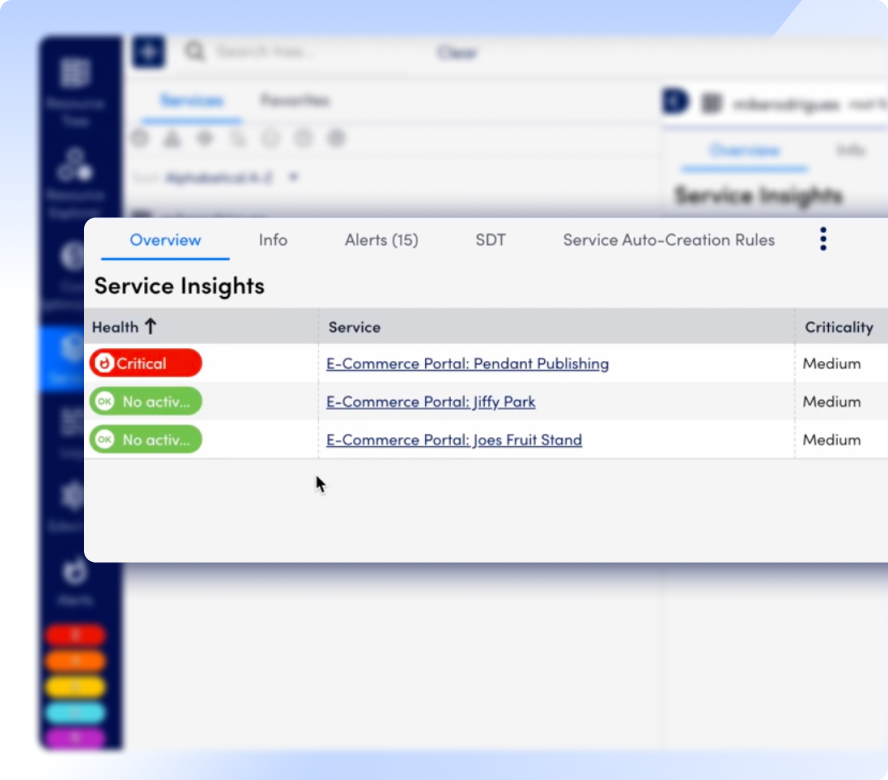Viewport: 888px width, 780px height.
Task: Expand the Sort Alphabetical A-Z dropdown
Action: [293, 177]
